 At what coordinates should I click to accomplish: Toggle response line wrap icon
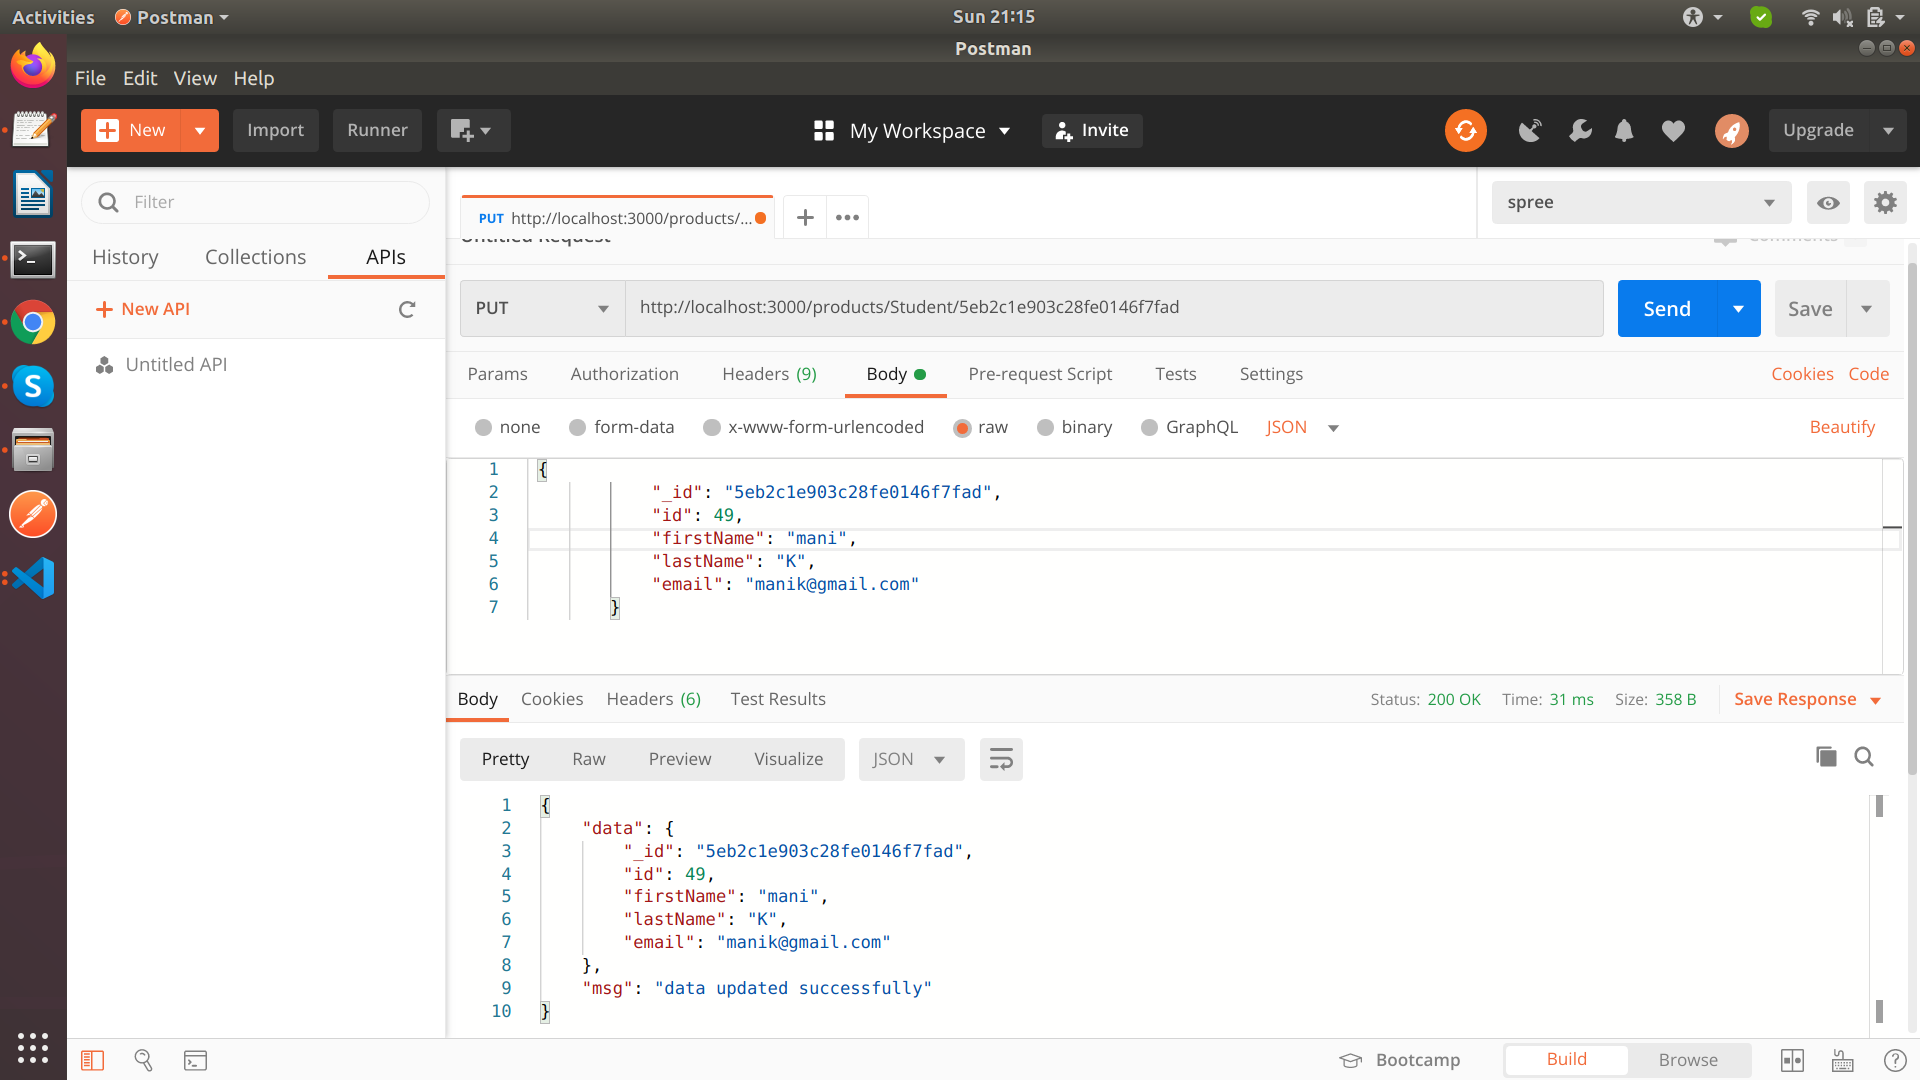[1001, 760]
